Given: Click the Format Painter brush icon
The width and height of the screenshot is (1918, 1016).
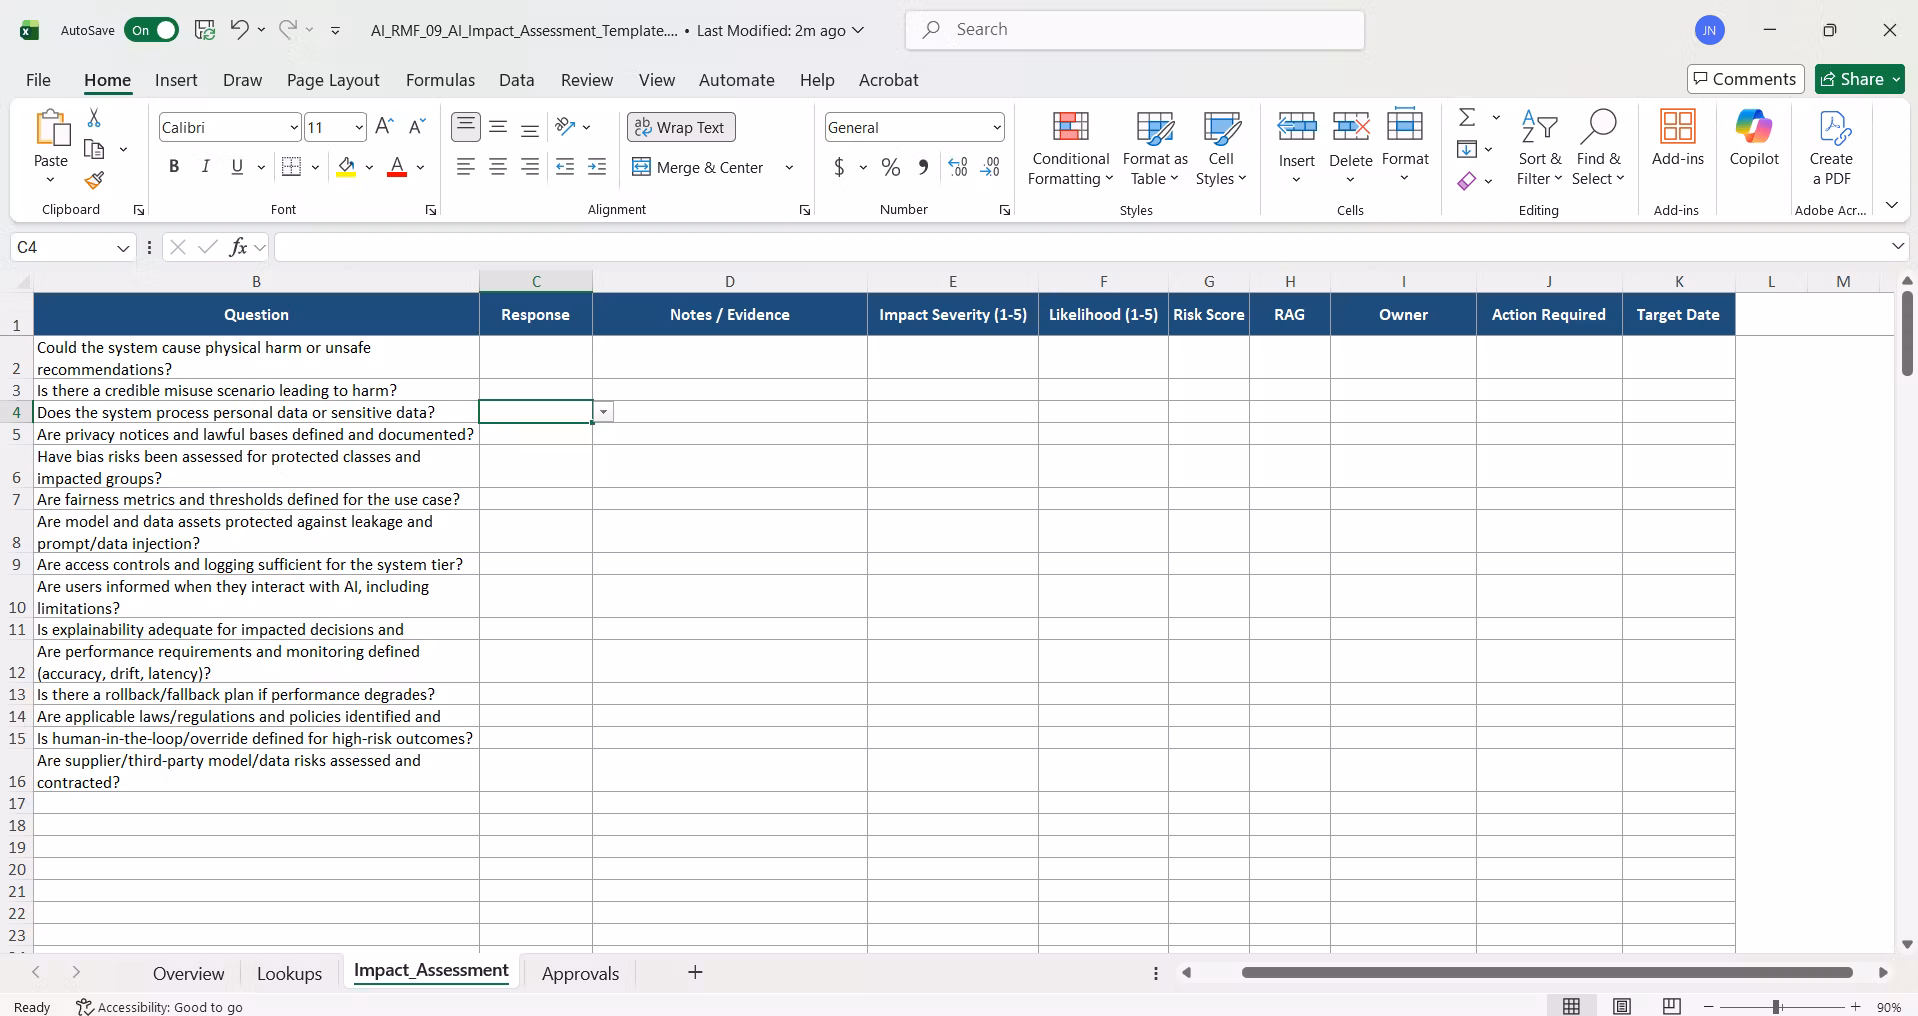Looking at the screenshot, I should [x=94, y=180].
